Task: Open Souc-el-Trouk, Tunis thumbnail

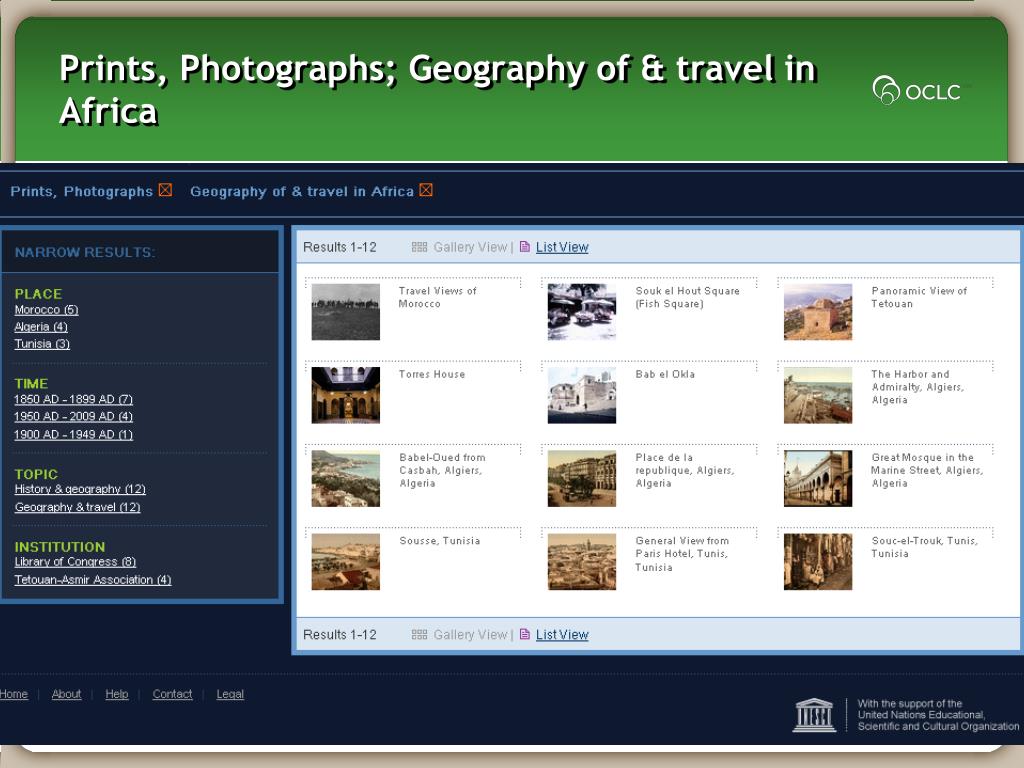Action: tap(818, 562)
